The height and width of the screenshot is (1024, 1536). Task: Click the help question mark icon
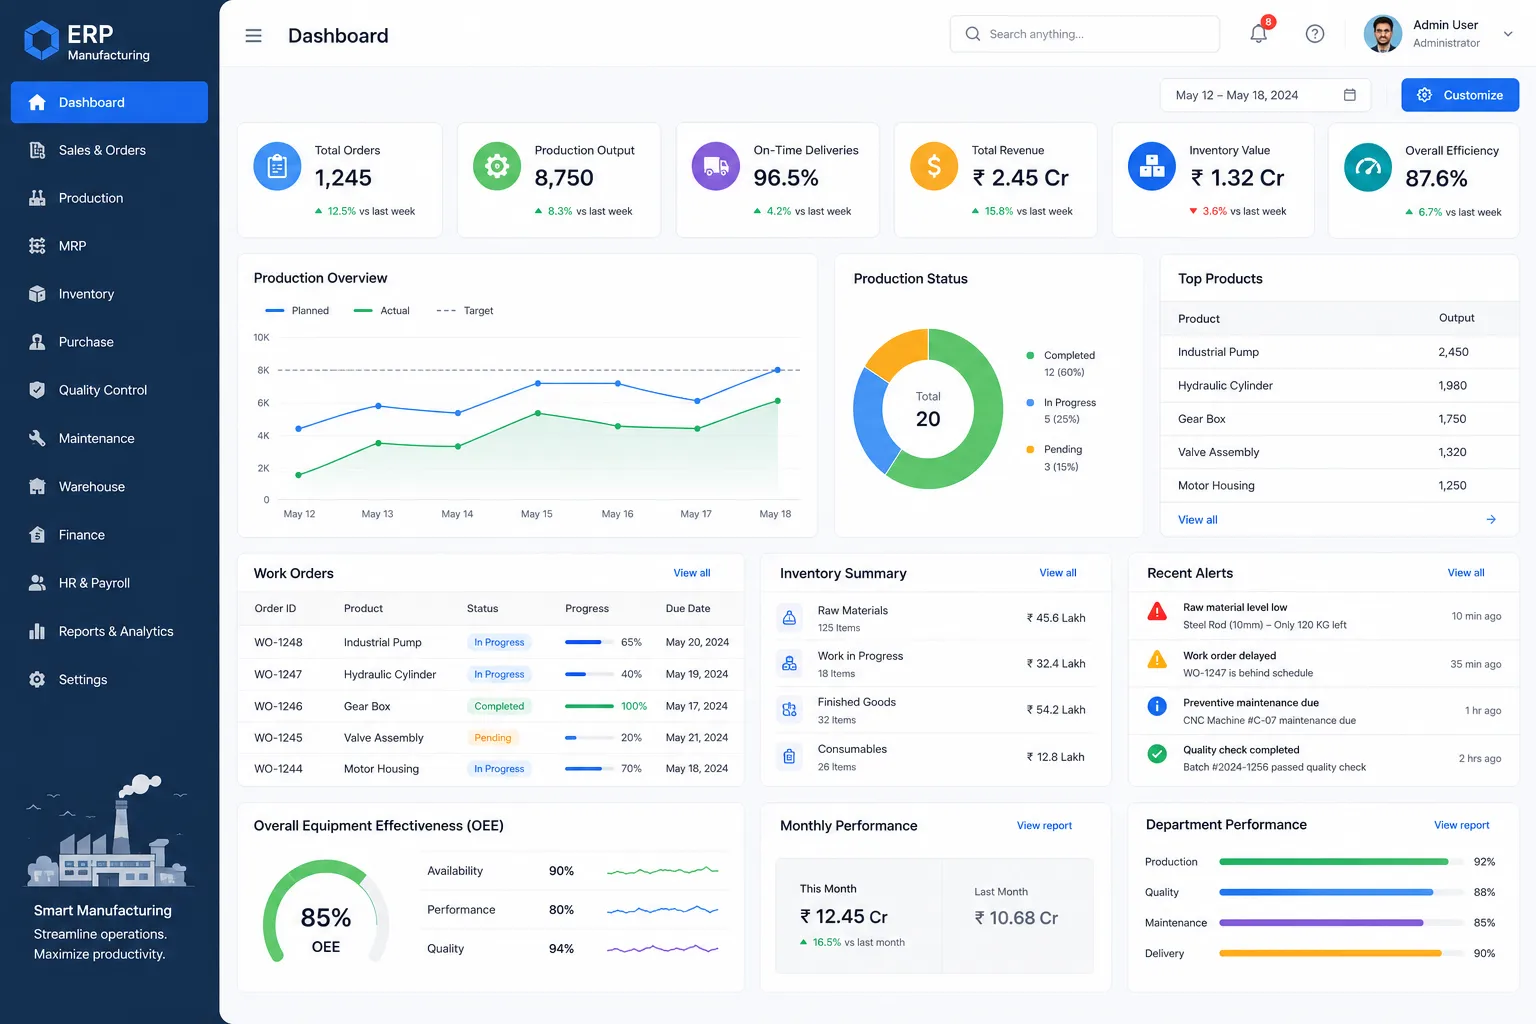coord(1315,34)
